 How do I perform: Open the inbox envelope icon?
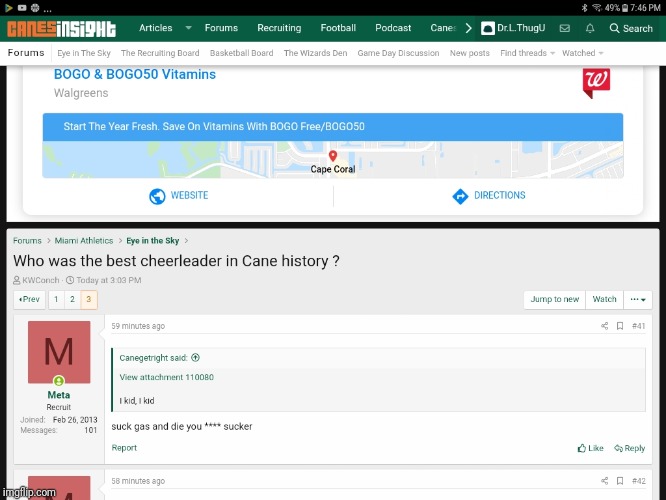pyautogui.click(x=564, y=28)
